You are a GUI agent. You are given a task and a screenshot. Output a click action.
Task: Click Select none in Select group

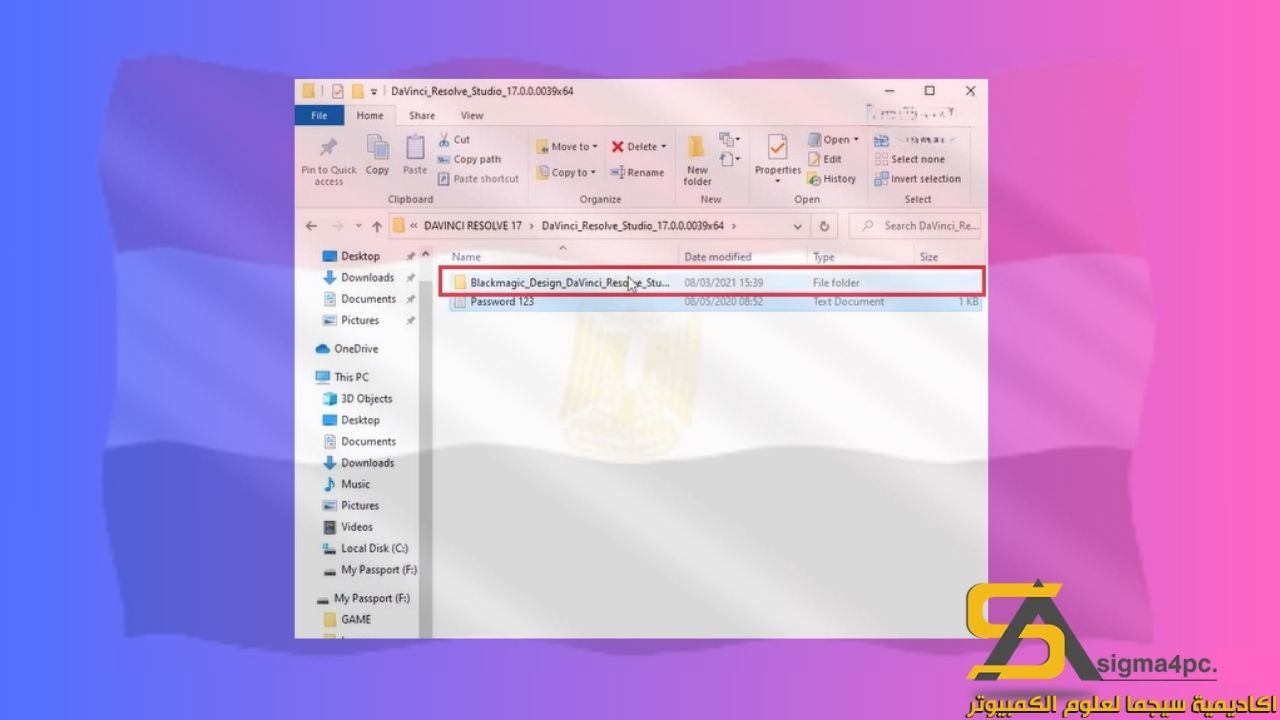[909, 159]
